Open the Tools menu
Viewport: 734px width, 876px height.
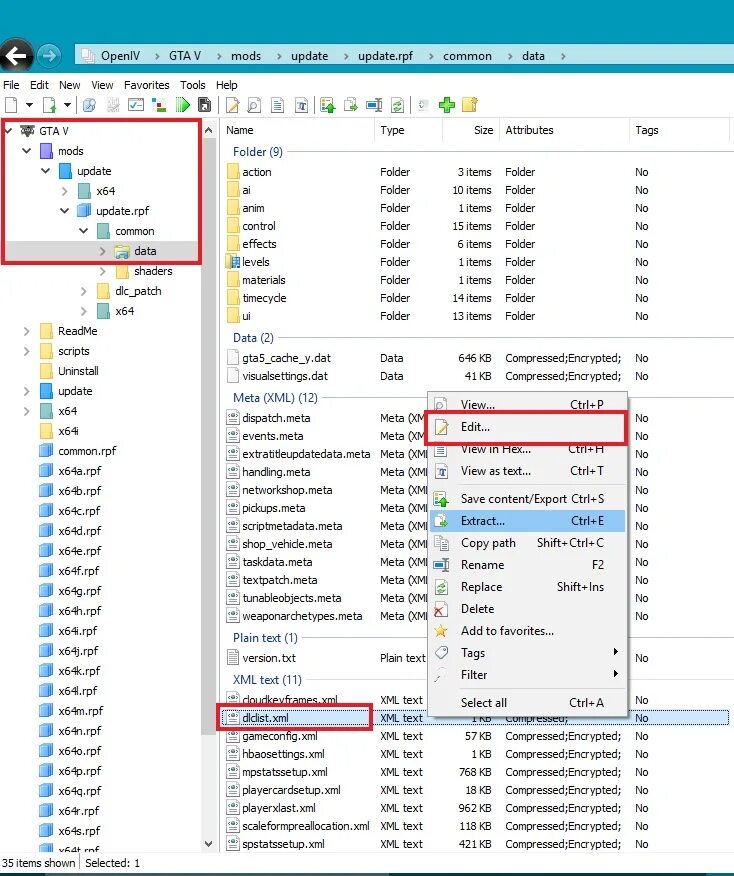193,85
